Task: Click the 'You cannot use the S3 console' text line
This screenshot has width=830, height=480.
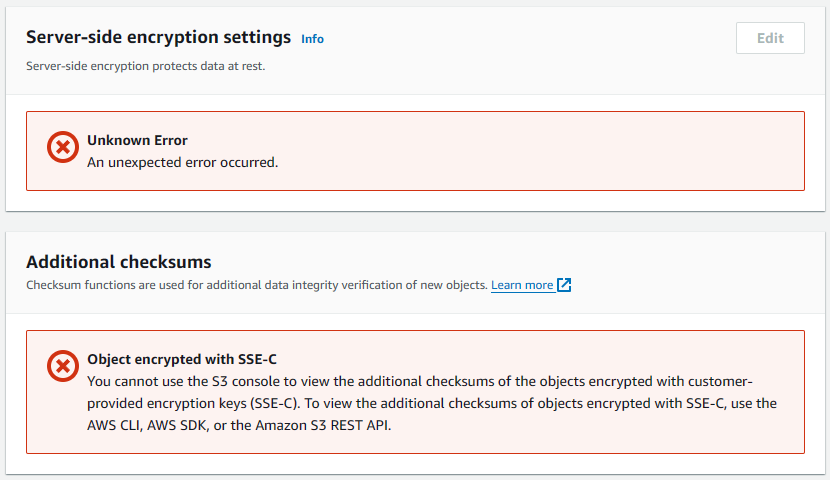Action: [420, 381]
